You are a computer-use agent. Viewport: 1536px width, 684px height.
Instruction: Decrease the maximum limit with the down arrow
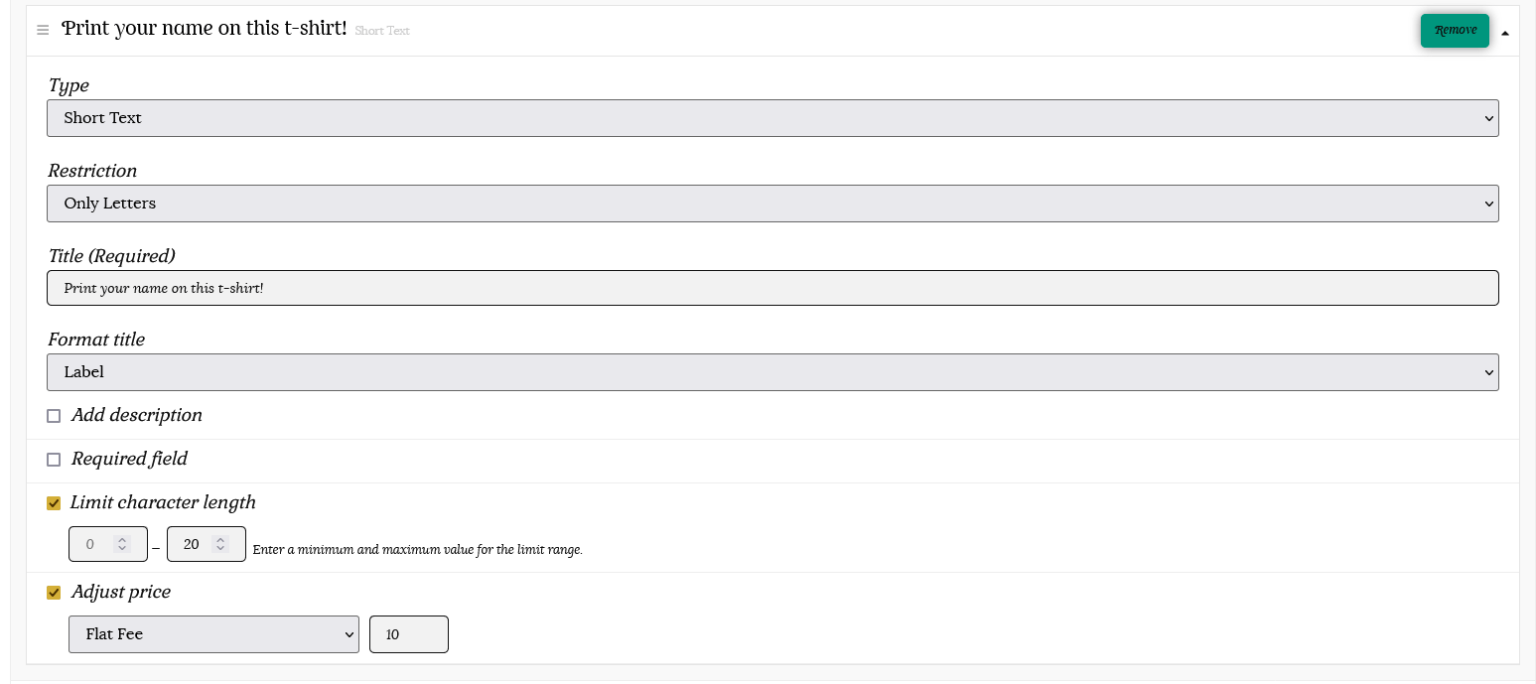click(221, 549)
